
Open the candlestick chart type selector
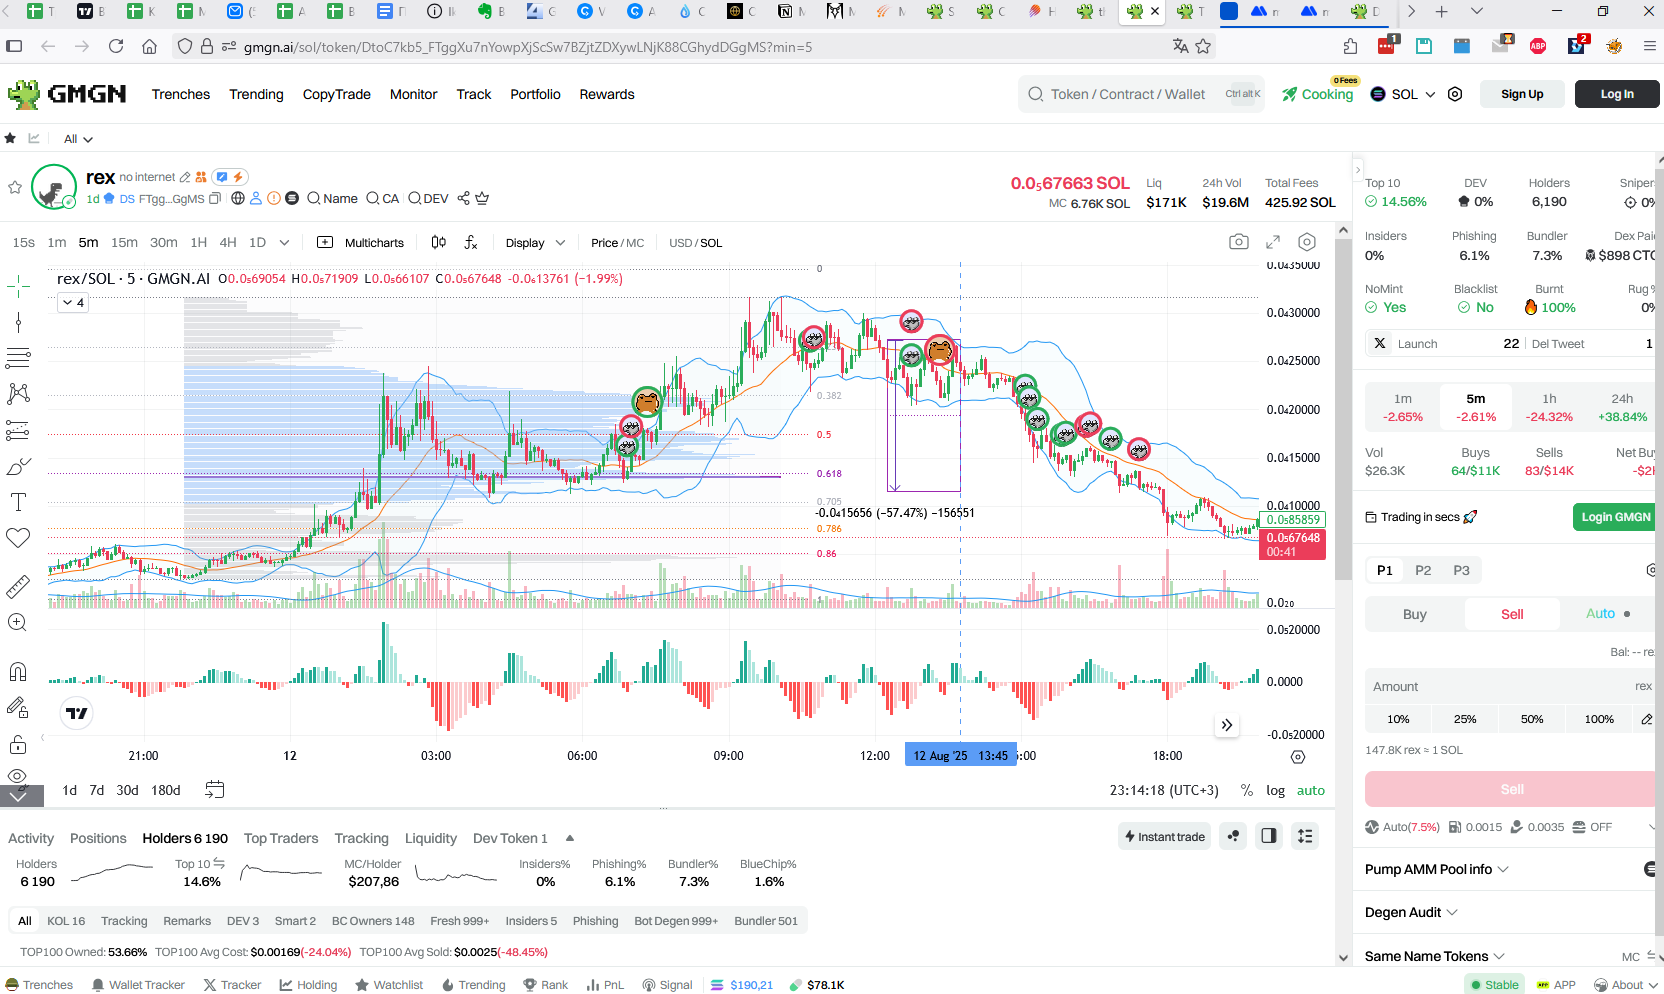coord(439,243)
